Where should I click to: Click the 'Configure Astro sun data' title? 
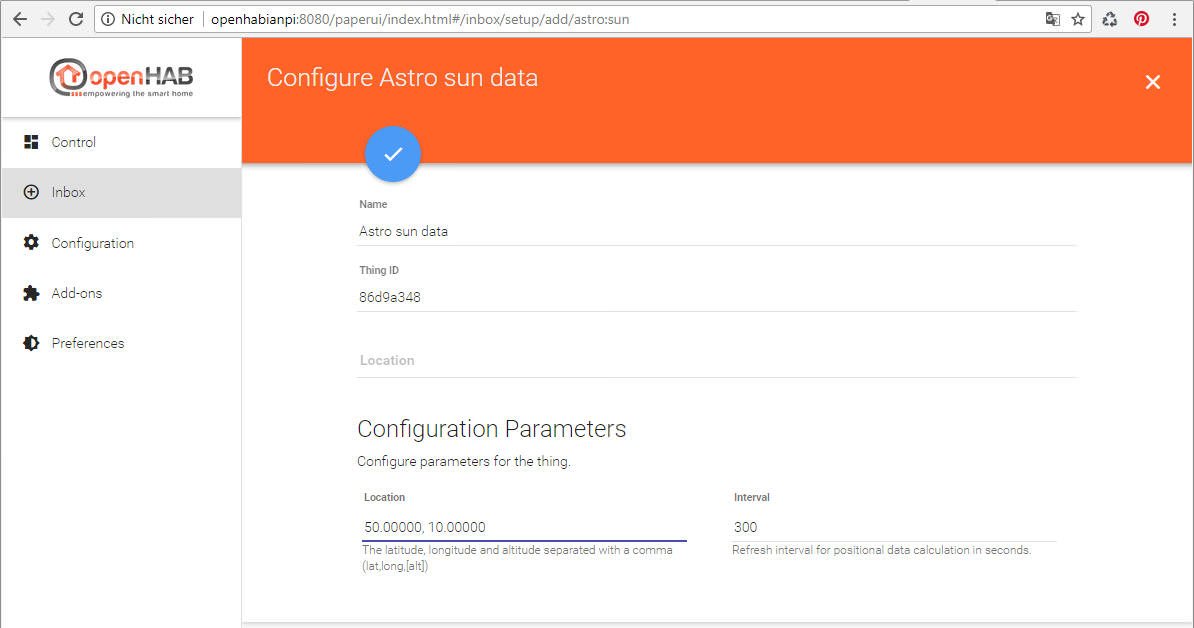pyautogui.click(x=402, y=78)
